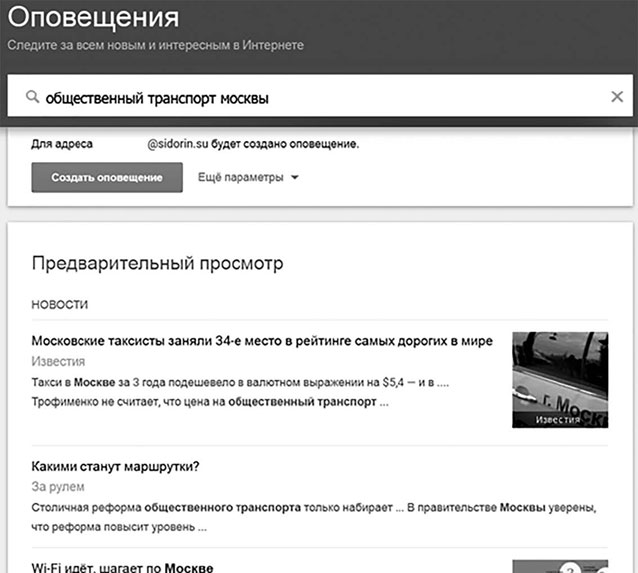This screenshot has width=638, height=573.
Task: Click the search field containing "общественный транспорт москвы"
Action: pyautogui.click(x=300, y=98)
